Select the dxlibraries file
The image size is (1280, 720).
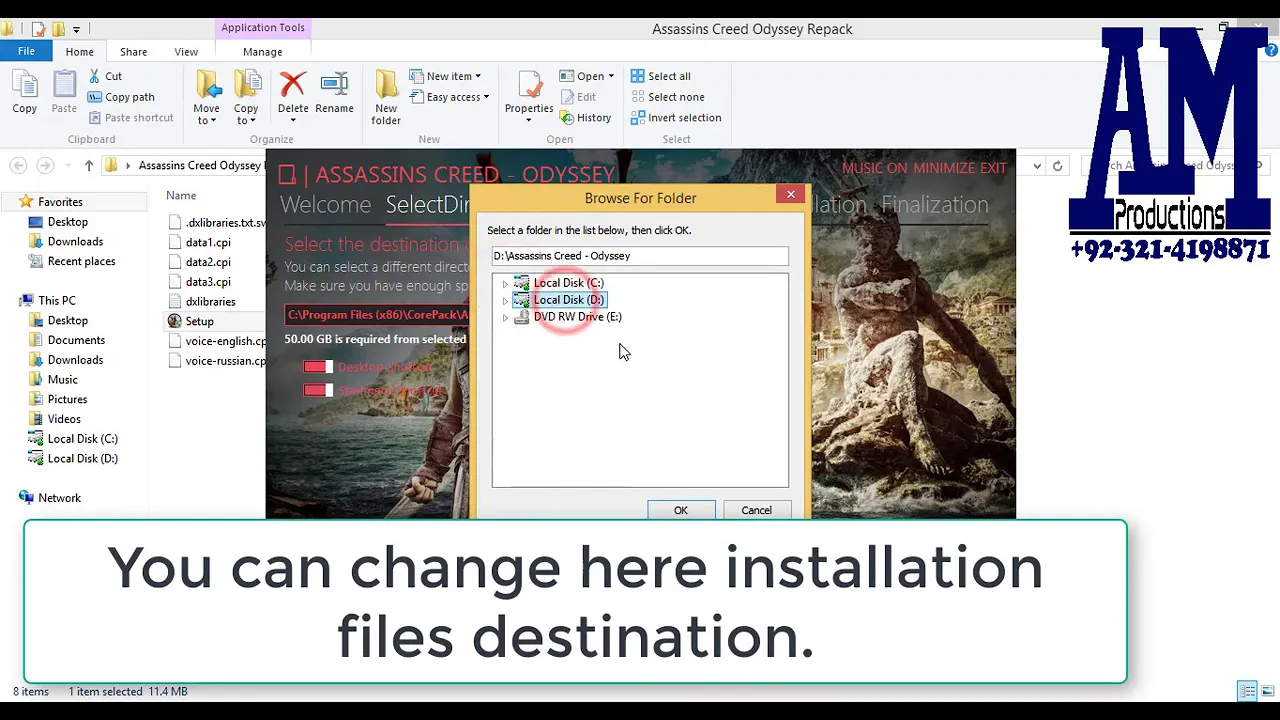(x=210, y=301)
